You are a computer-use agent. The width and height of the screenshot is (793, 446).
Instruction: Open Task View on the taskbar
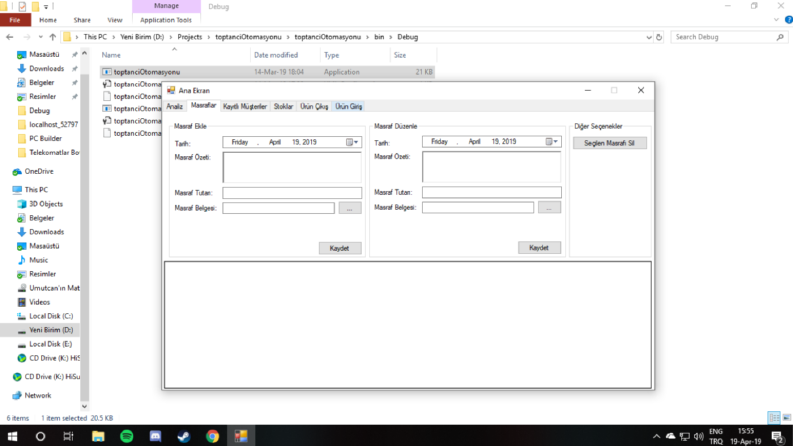click(68, 436)
